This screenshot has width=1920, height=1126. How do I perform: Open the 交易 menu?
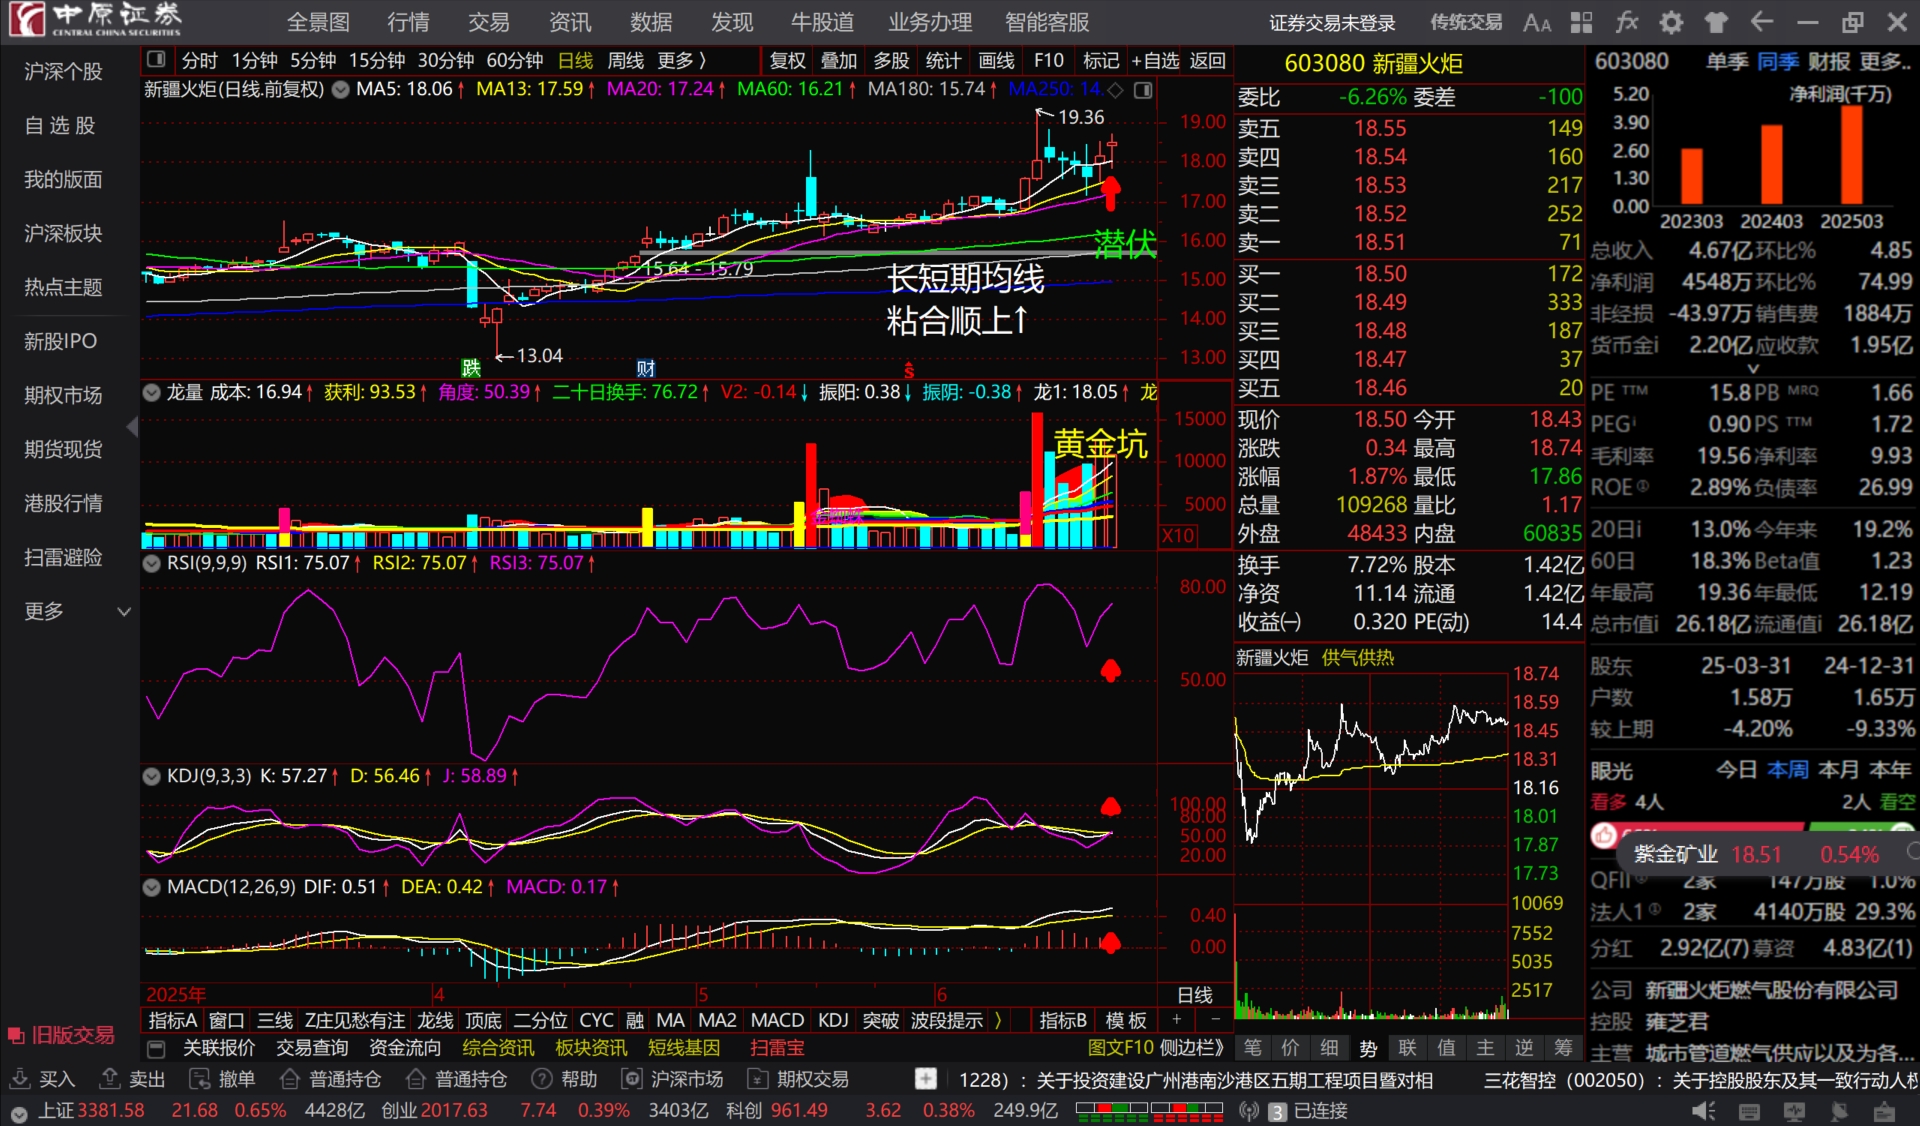point(489,22)
